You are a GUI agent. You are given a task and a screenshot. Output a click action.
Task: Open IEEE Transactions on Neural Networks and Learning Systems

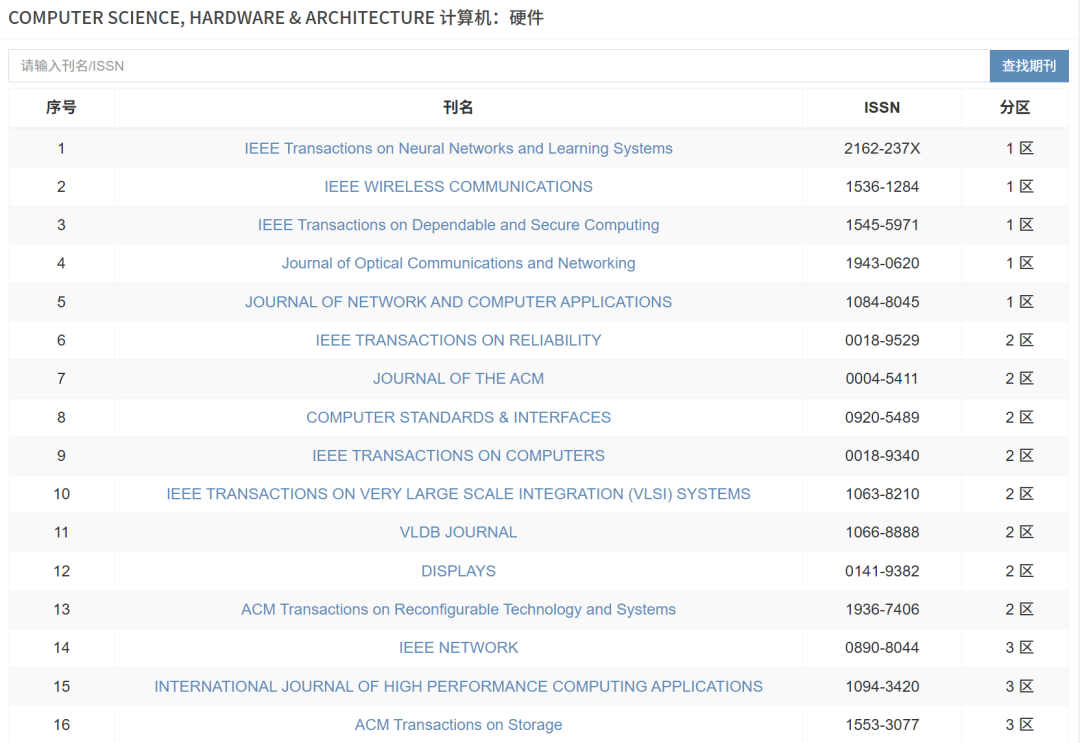pyautogui.click(x=458, y=148)
